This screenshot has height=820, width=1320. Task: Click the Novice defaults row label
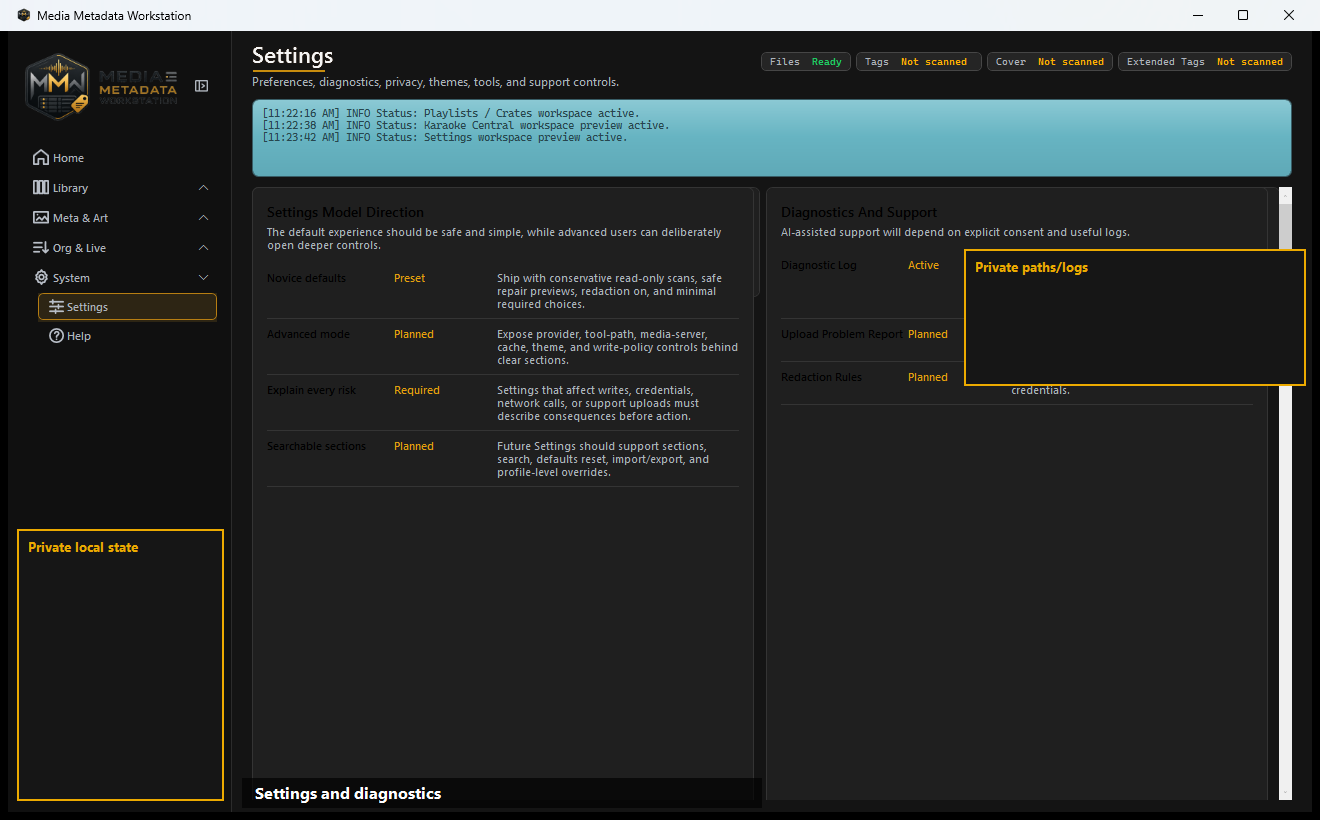click(x=306, y=278)
